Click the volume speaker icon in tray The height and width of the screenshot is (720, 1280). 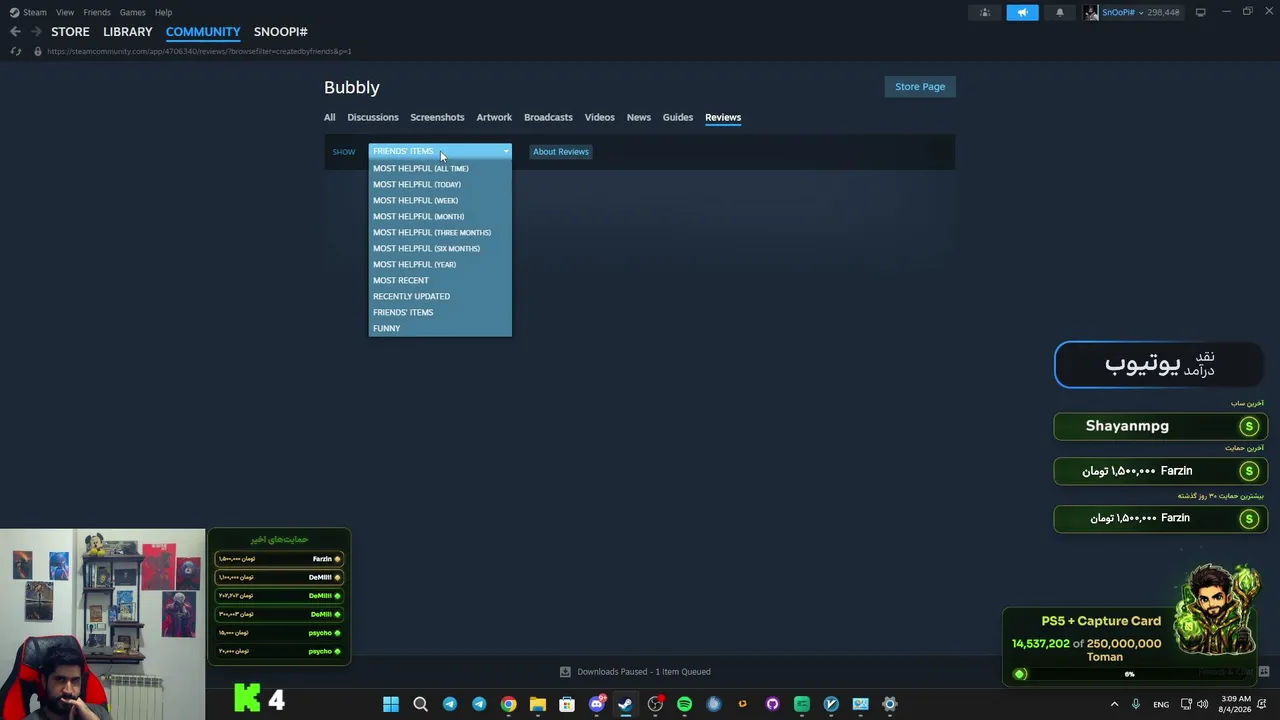pyautogui.click(x=1202, y=704)
